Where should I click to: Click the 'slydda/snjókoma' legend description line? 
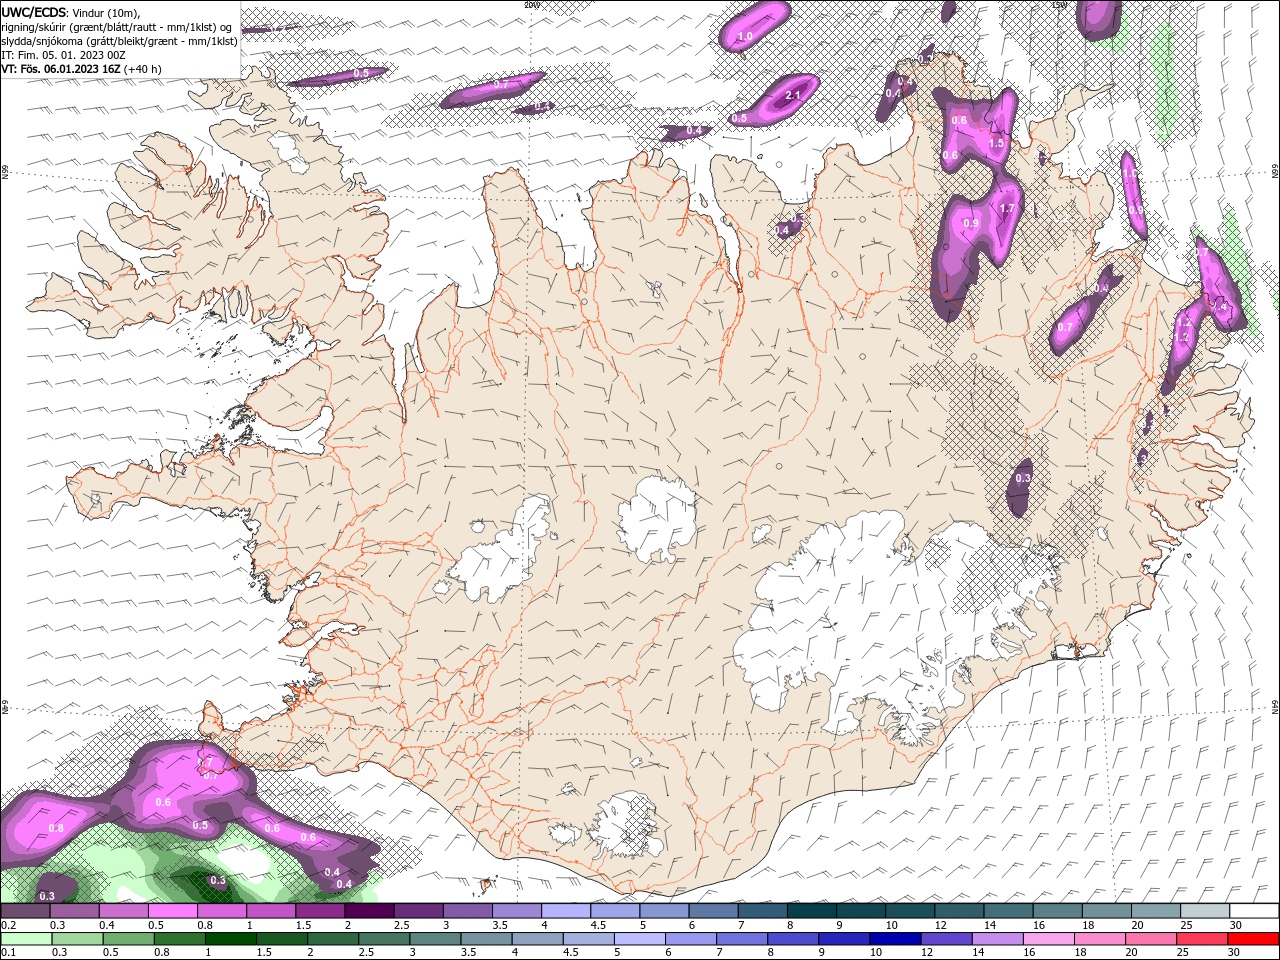[x=119, y=41]
